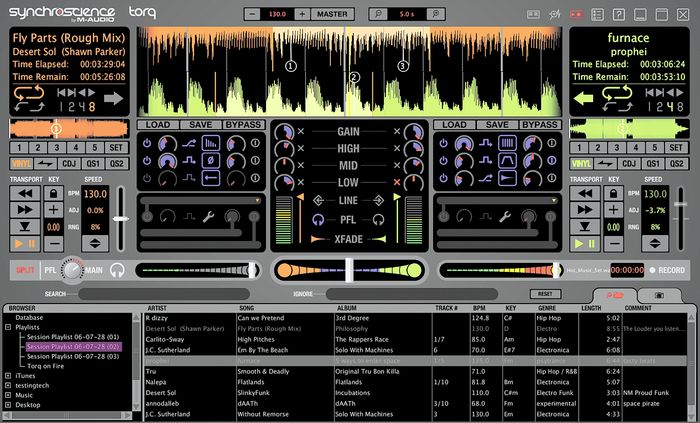Open the help question-mark icon
This screenshot has height=423, width=700.
619,14
